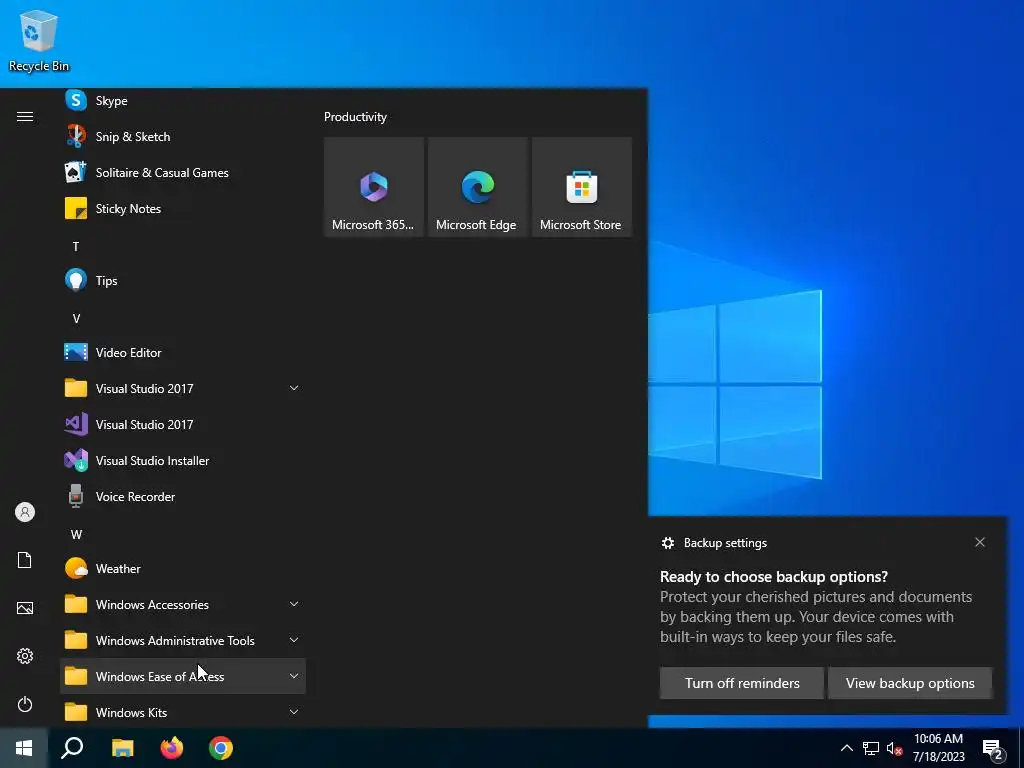Open the Weather app
This screenshot has height=768, width=1024.
183,568
